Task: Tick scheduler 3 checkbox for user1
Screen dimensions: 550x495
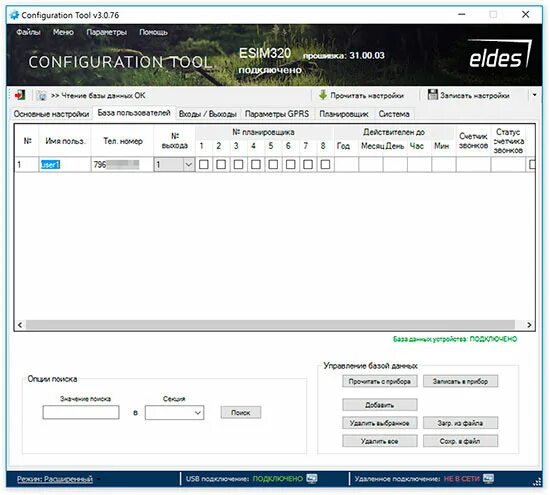Action: tap(238, 164)
